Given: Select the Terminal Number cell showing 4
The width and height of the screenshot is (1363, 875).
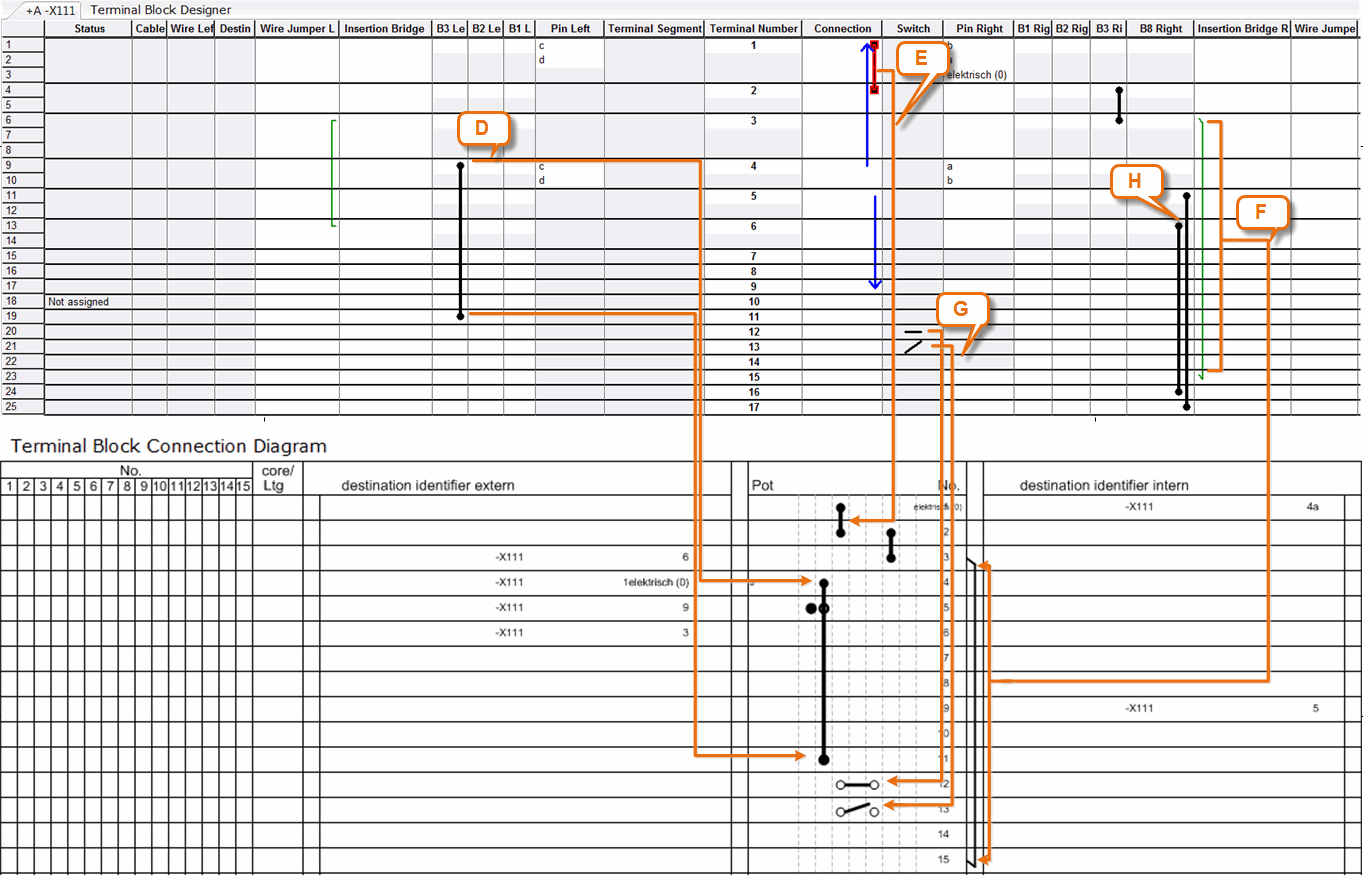Looking at the screenshot, I should click(x=754, y=166).
